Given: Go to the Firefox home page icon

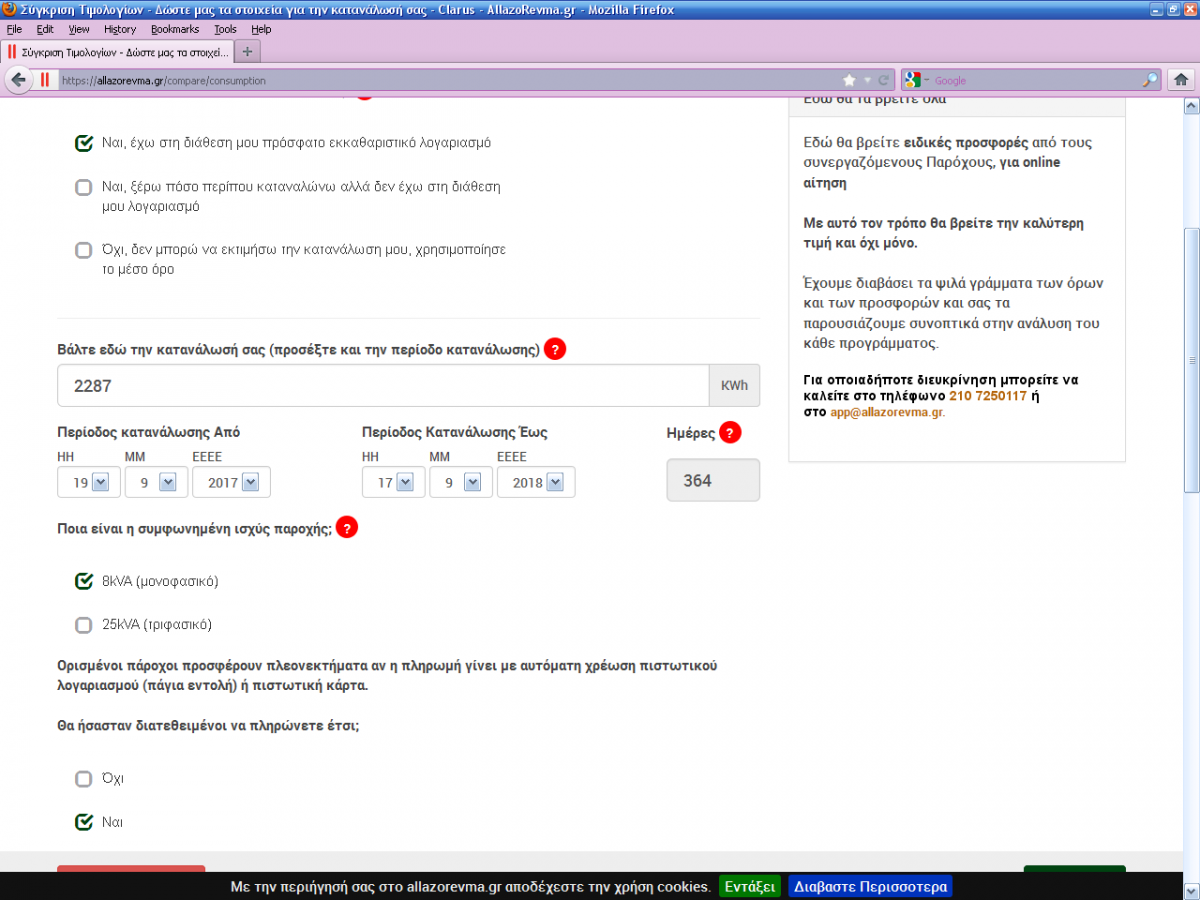Looking at the screenshot, I should [x=1181, y=80].
